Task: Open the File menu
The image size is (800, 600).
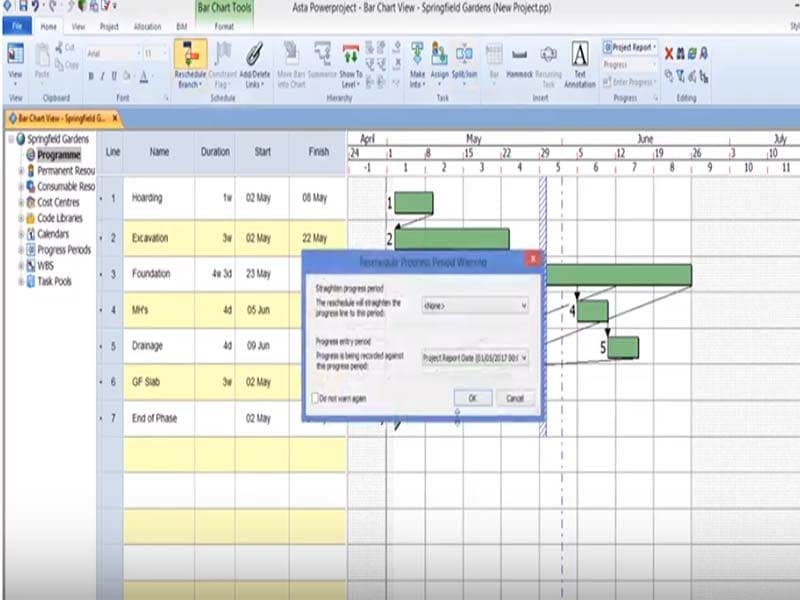Action: pyautogui.click(x=17, y=26)
